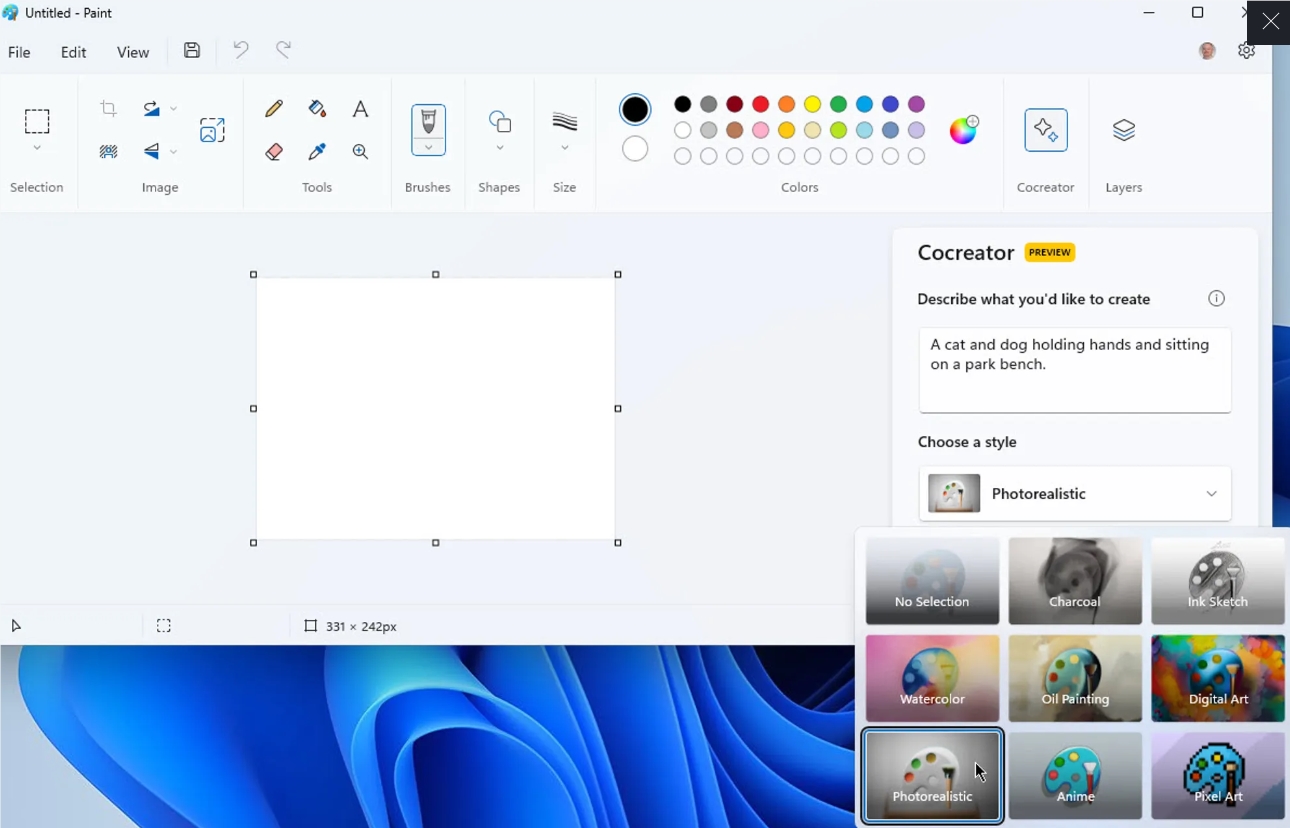
Task: Open the Layers panel icon
Action: point(1124,130)
